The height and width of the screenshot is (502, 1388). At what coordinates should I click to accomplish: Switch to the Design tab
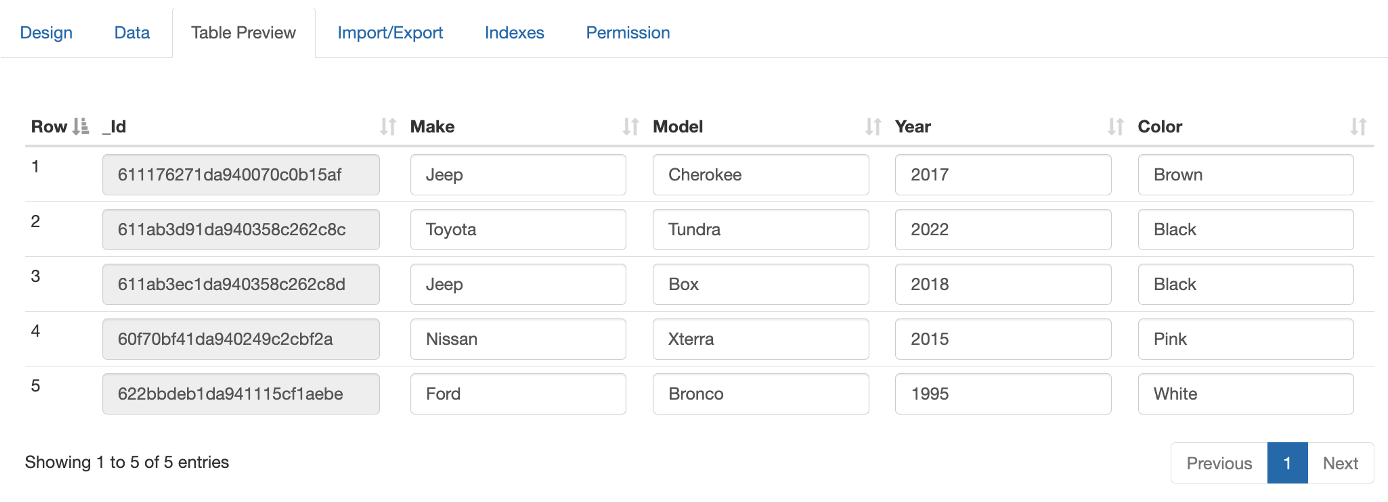pos(46,33)
